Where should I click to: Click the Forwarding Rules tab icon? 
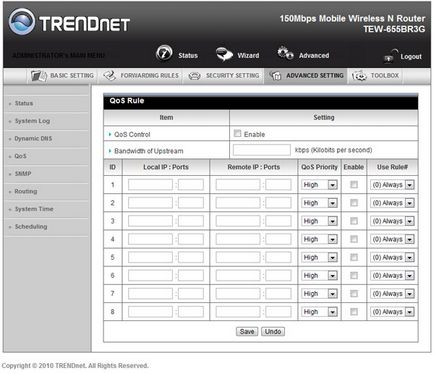pyautogui.click(x=109, y=76)
